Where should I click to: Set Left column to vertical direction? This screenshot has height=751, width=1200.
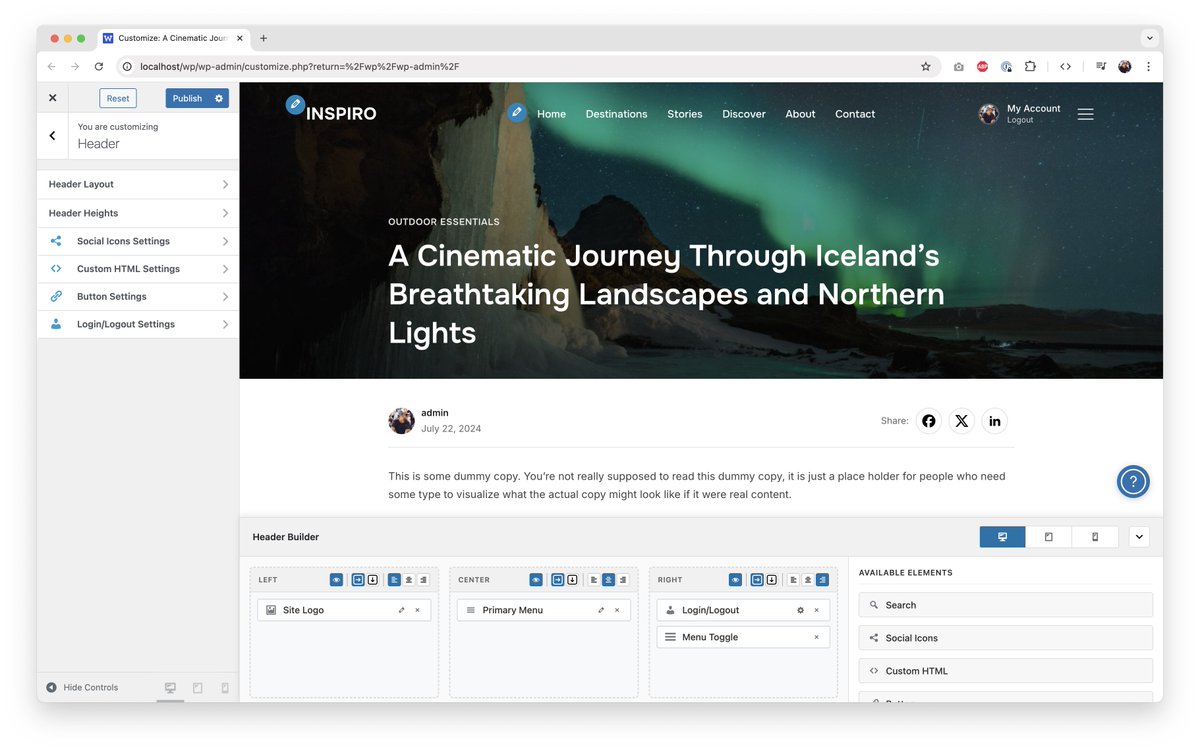[x=372, y=579]
